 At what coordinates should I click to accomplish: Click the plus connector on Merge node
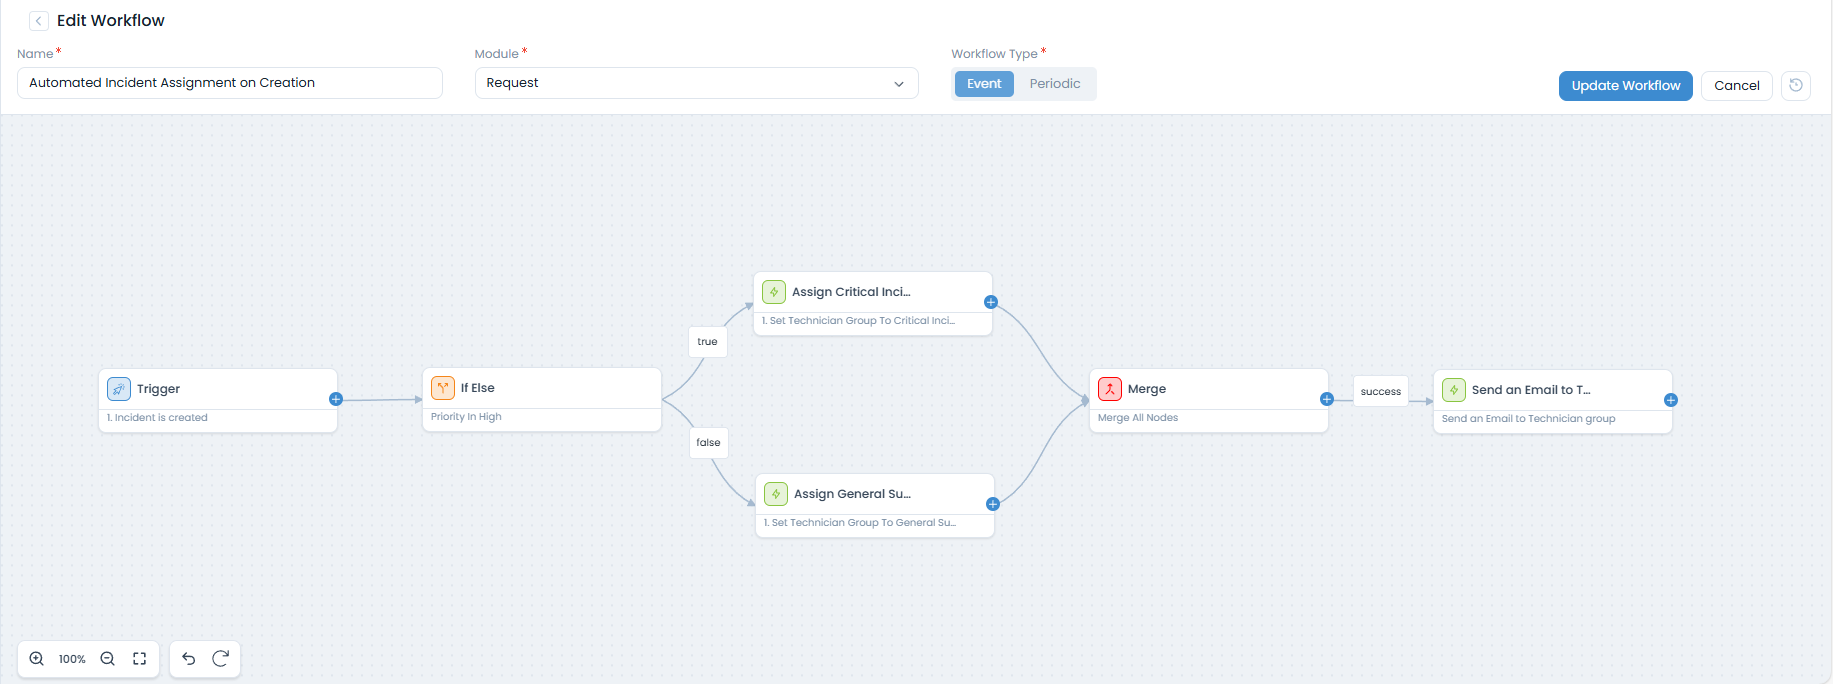tap(1327, 399)
